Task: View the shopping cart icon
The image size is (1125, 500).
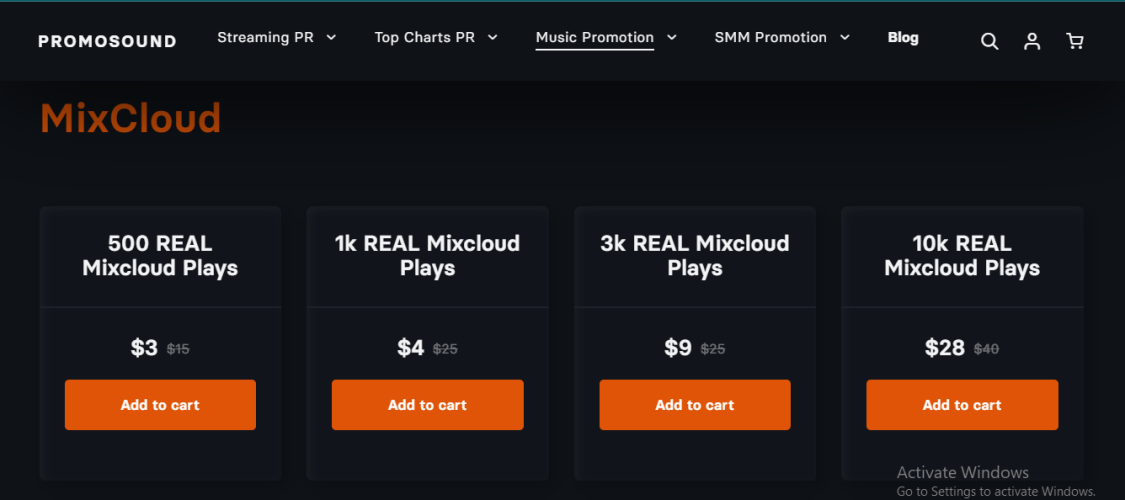Action: pyautogui.click(x=1075, y=41)
